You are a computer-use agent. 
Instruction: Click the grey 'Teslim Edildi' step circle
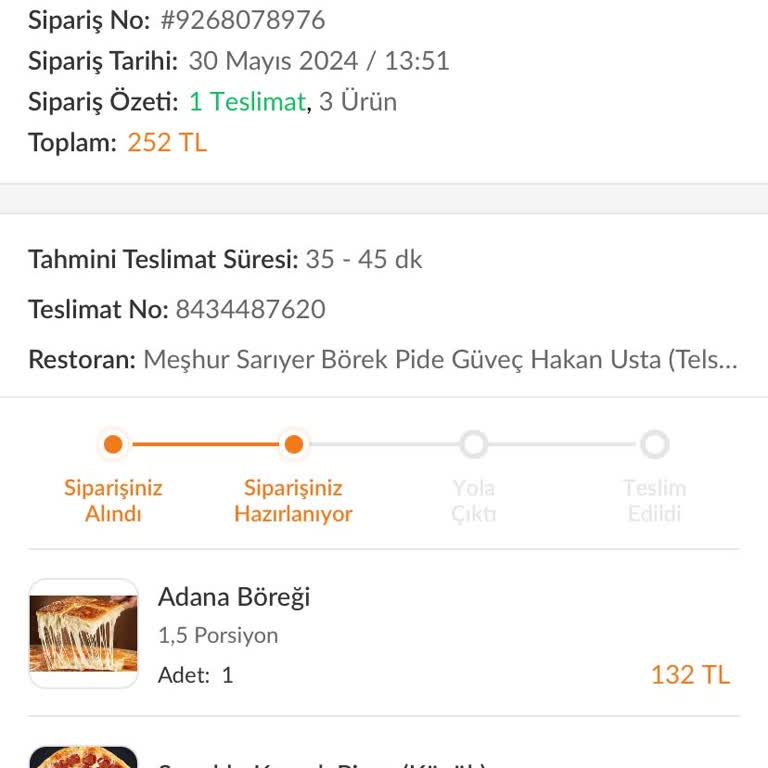tap(654, 444)
